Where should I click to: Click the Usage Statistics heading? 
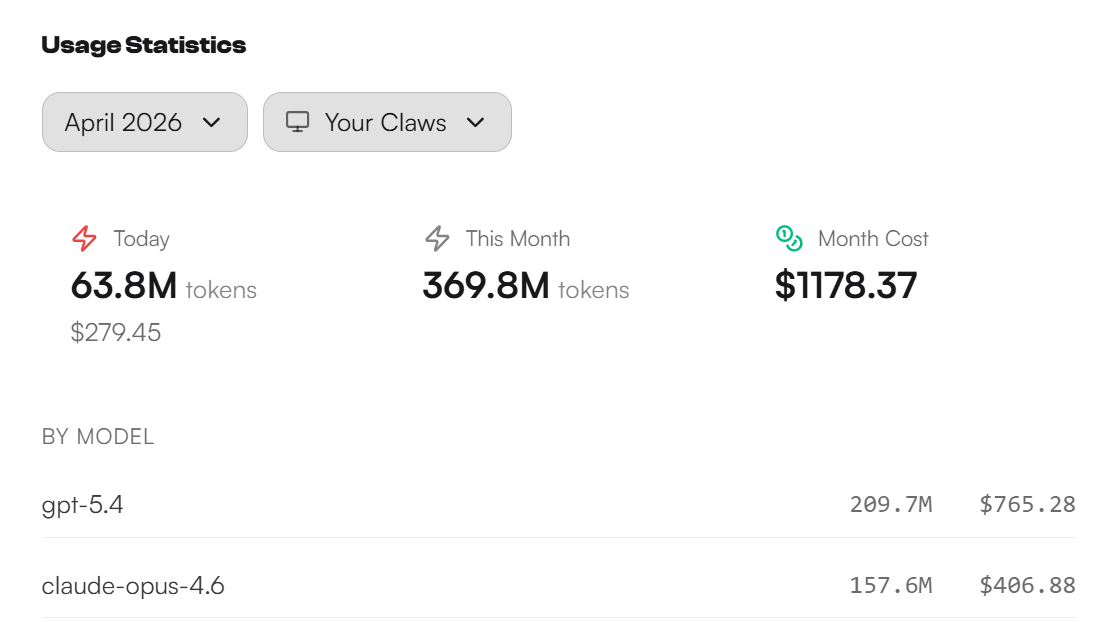tap(143, 45)
